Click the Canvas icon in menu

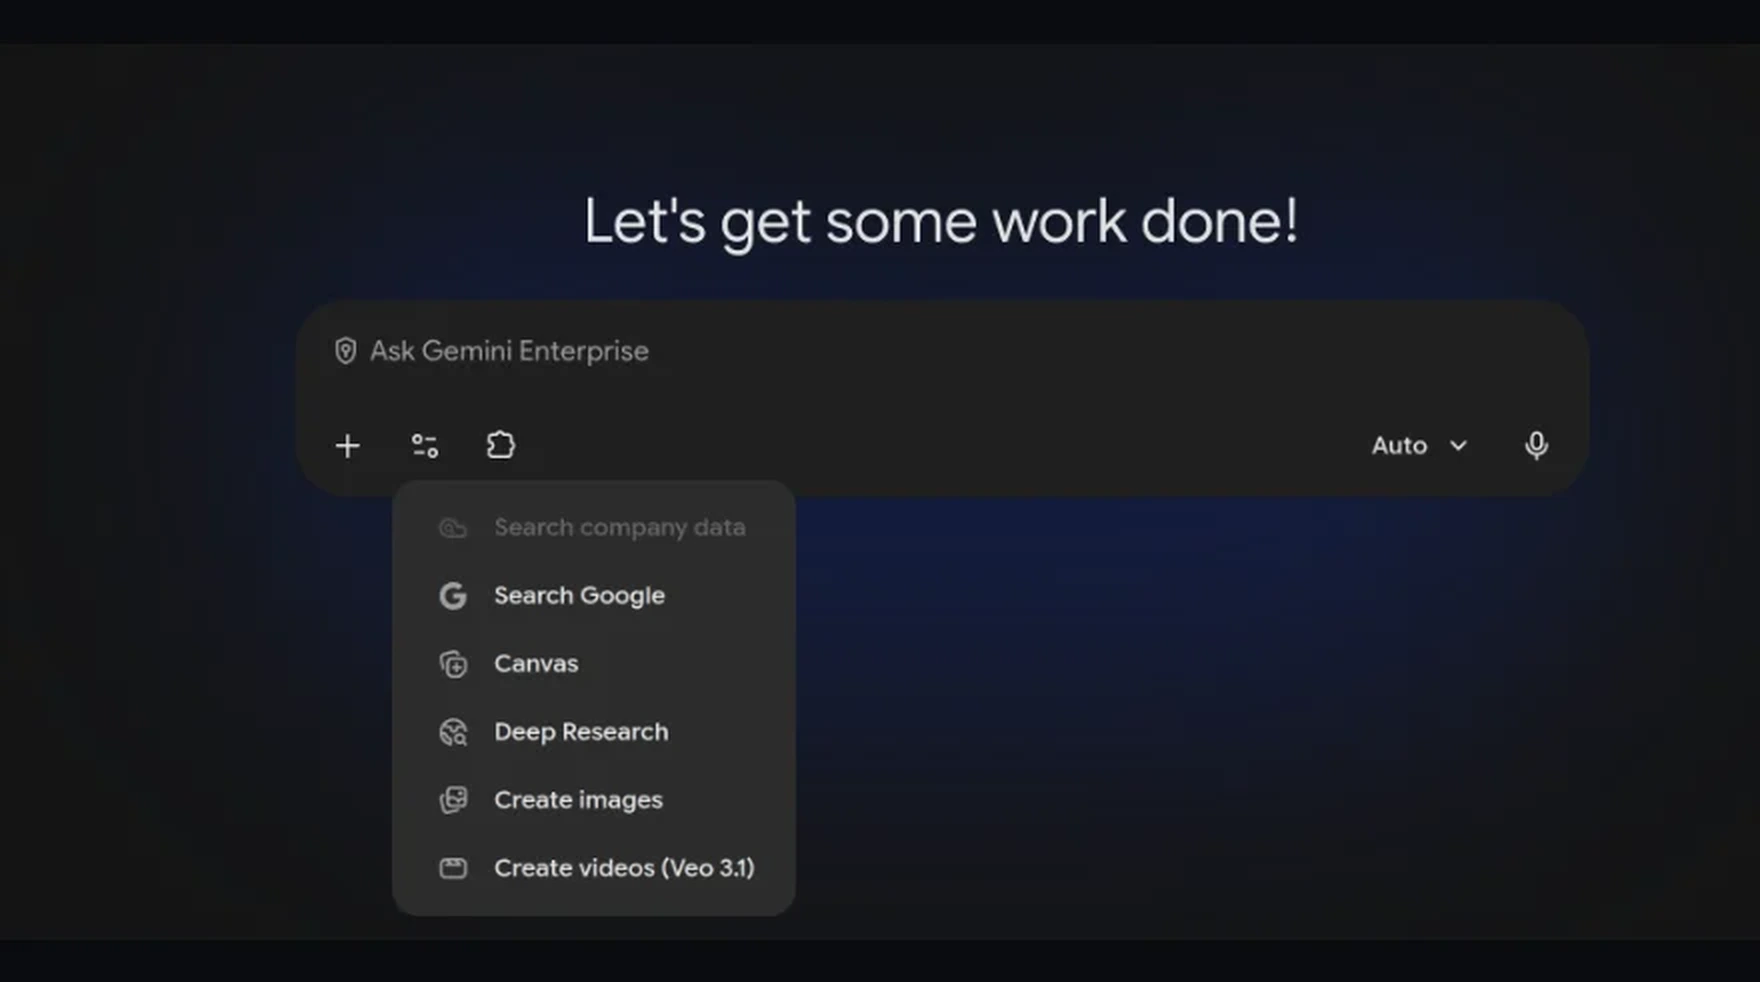(453, 664)
